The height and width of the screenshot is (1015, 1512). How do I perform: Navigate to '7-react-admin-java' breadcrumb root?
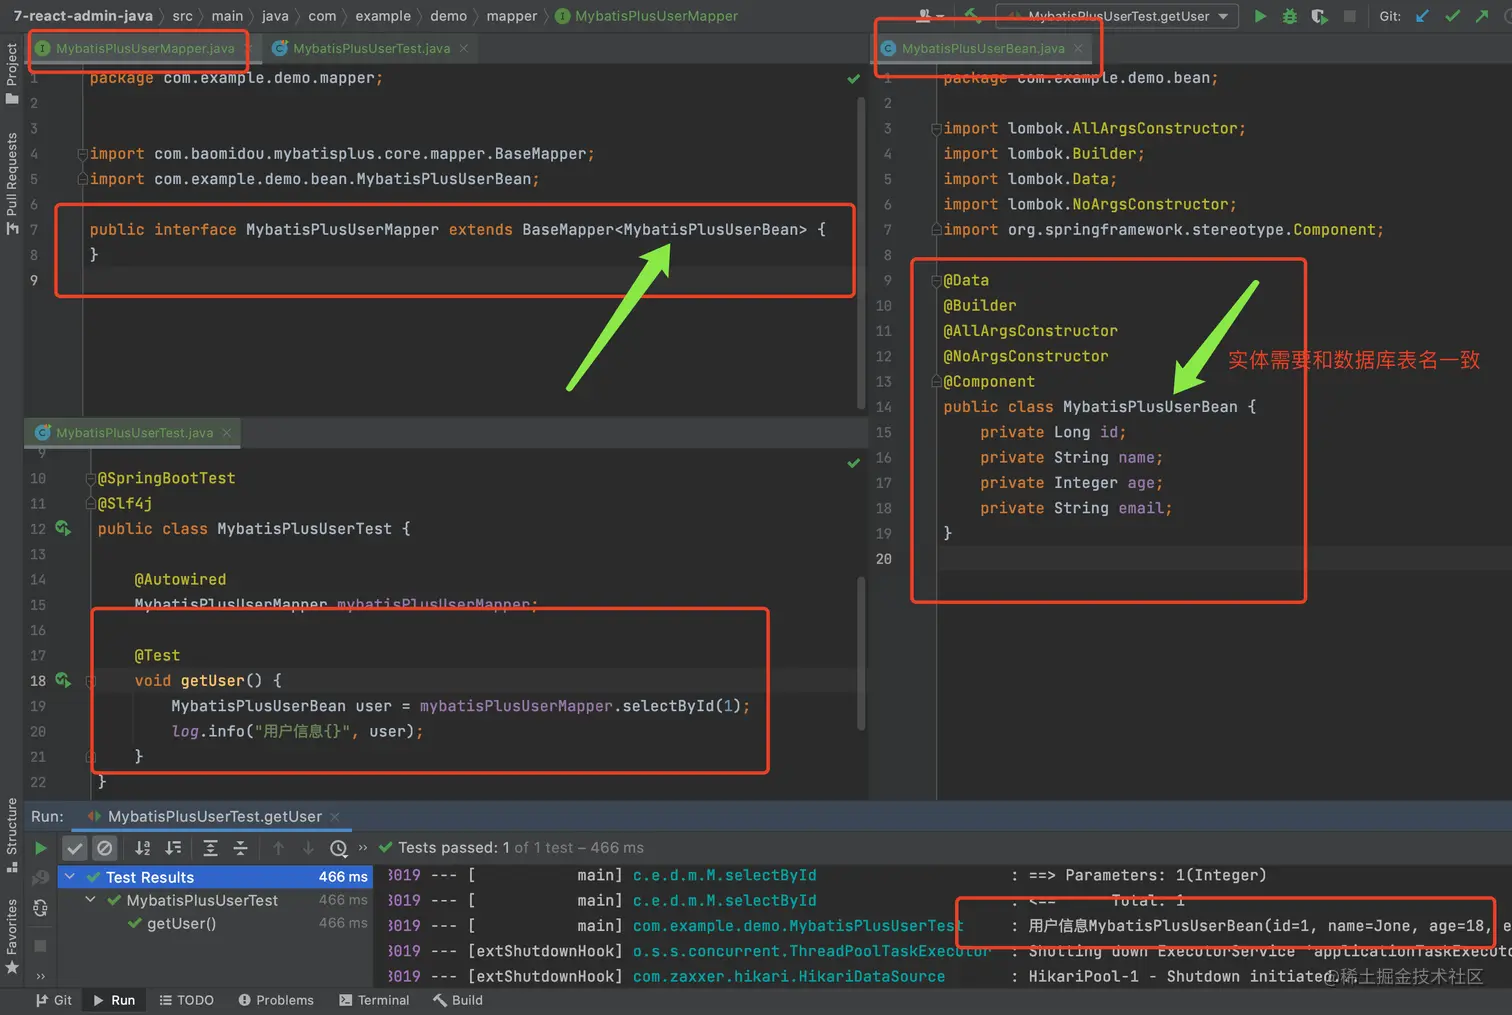[x=83, y=16]
